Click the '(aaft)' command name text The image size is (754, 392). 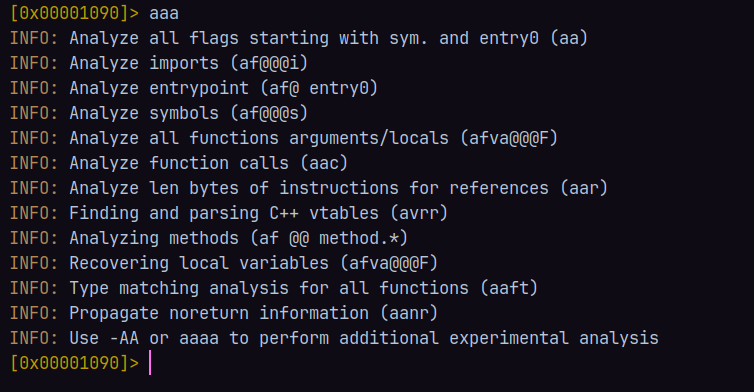(x=509, y=288)
